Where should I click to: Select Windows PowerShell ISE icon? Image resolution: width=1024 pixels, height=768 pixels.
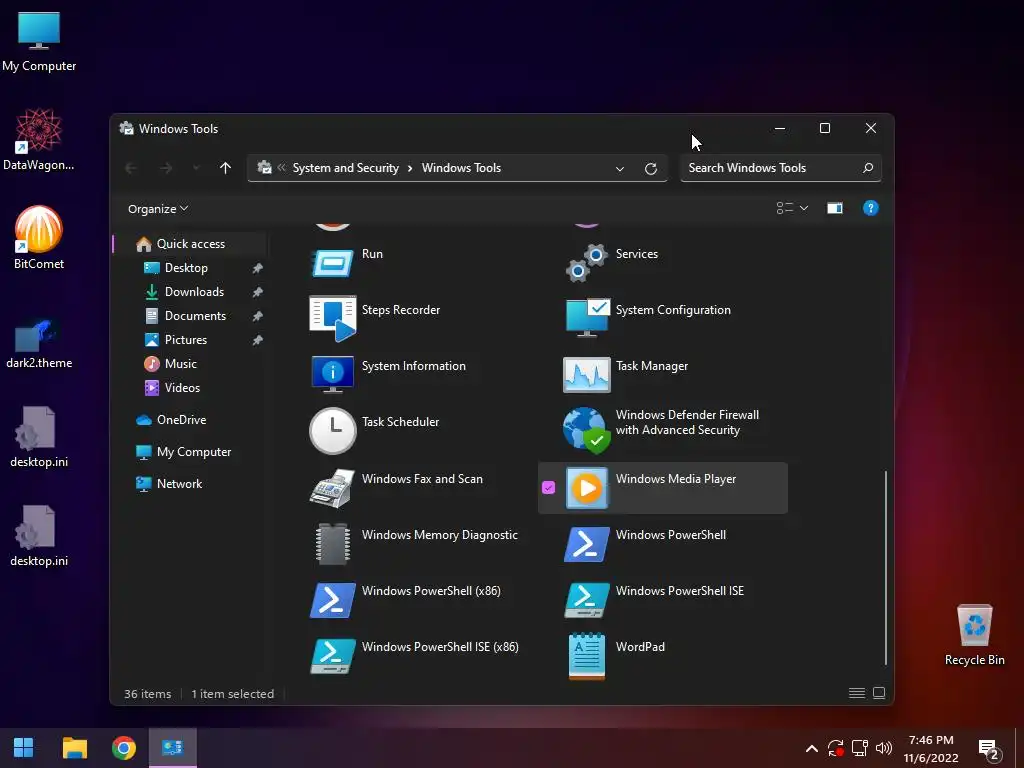click(x=586, y=600)
